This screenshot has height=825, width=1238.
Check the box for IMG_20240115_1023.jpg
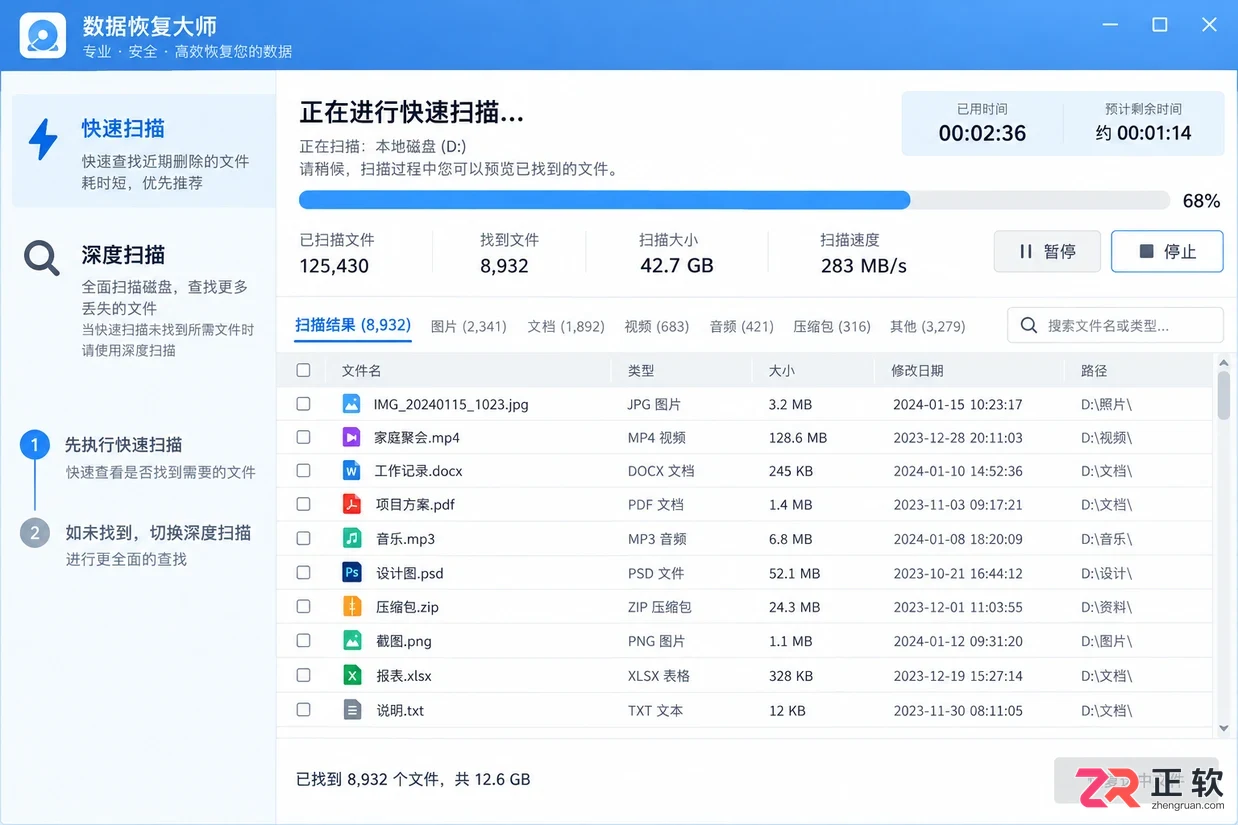[x=303, y=404]
